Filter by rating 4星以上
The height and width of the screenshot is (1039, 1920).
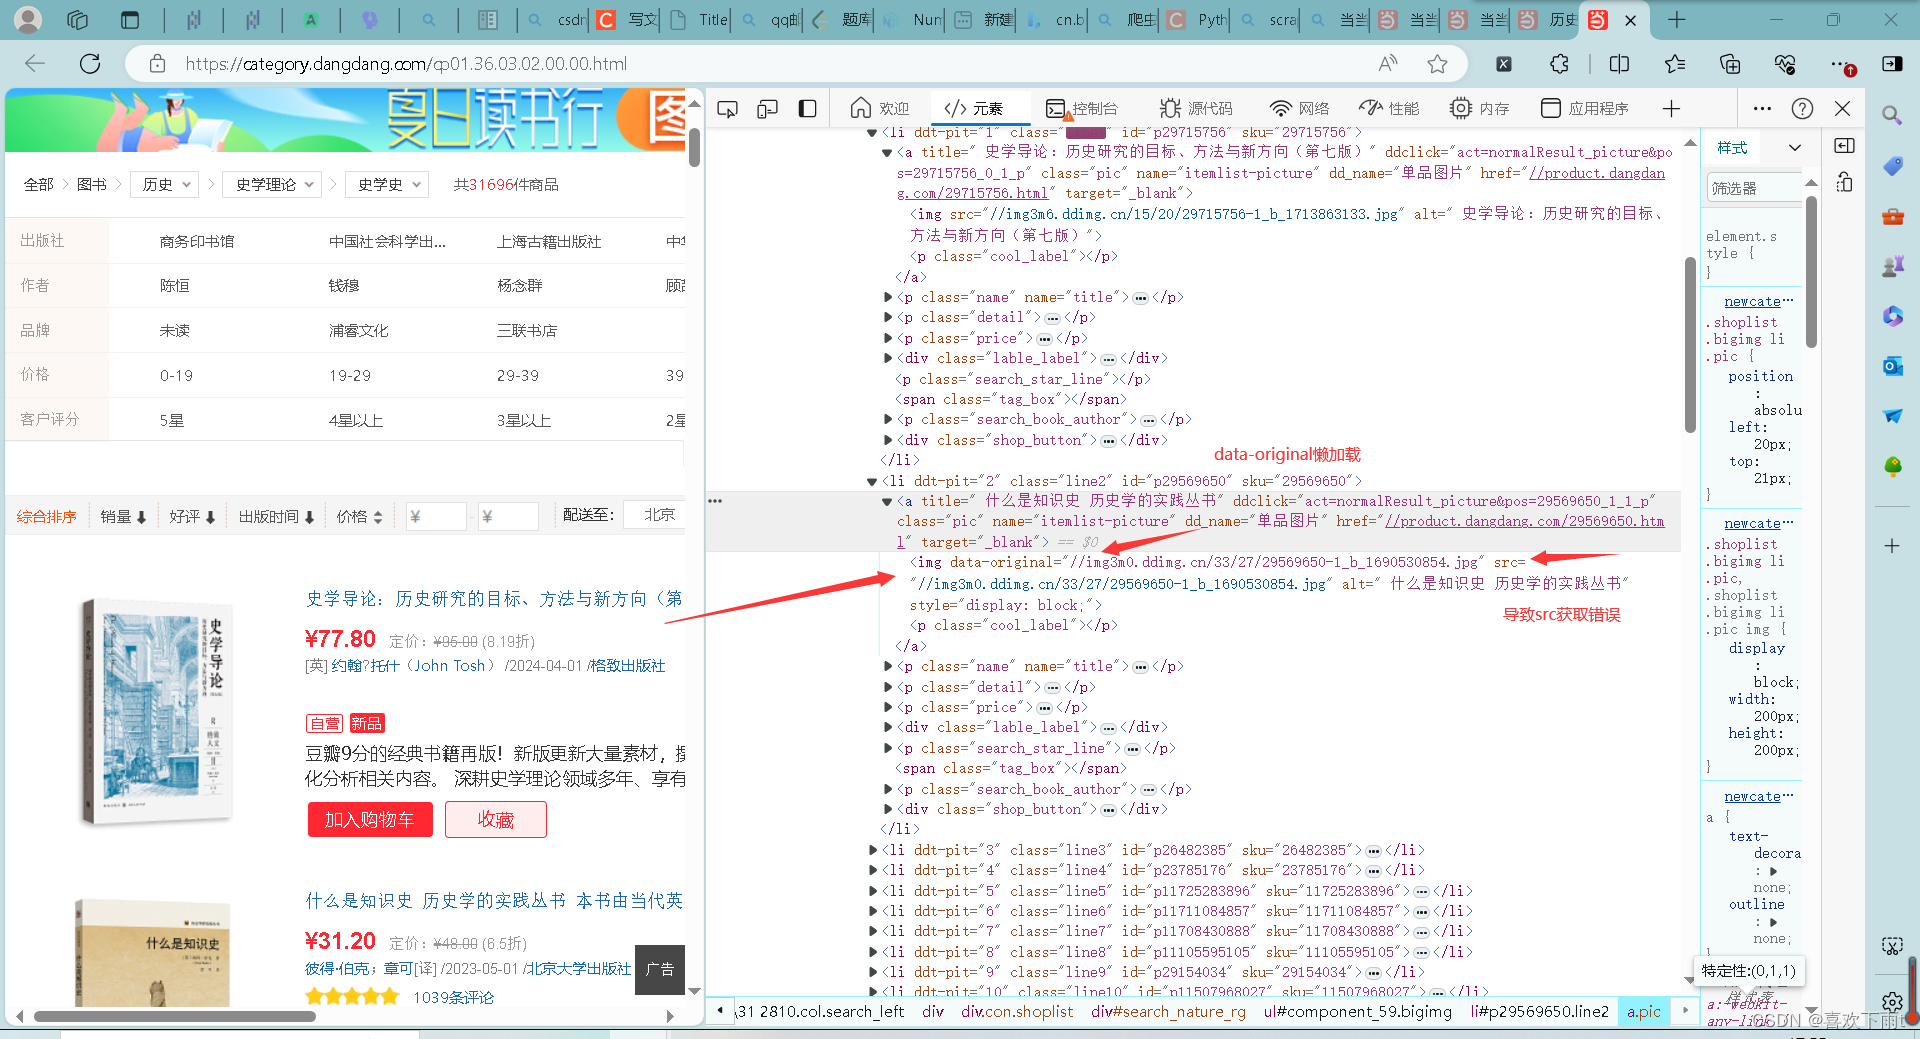tap(355, 420)
